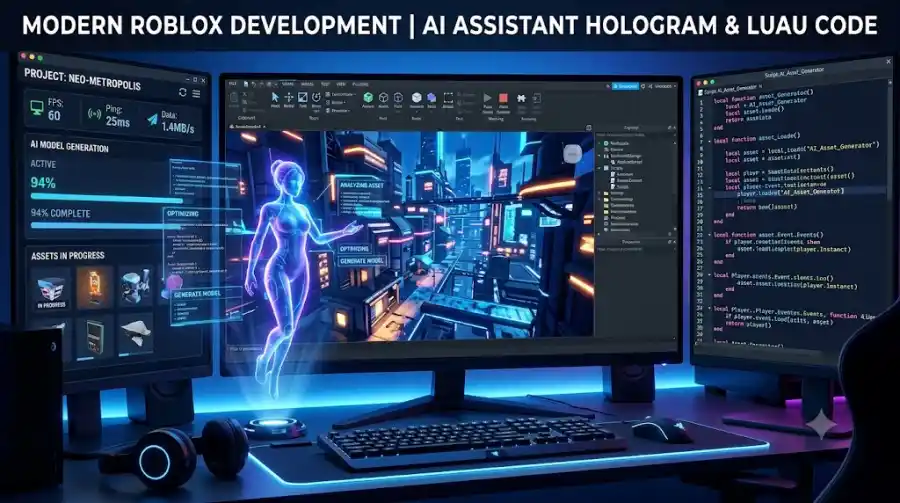Image resolution: width=900 pixels, height=503 pixels.
Task: Click the Properties filter input field
Action: point(635,249)
